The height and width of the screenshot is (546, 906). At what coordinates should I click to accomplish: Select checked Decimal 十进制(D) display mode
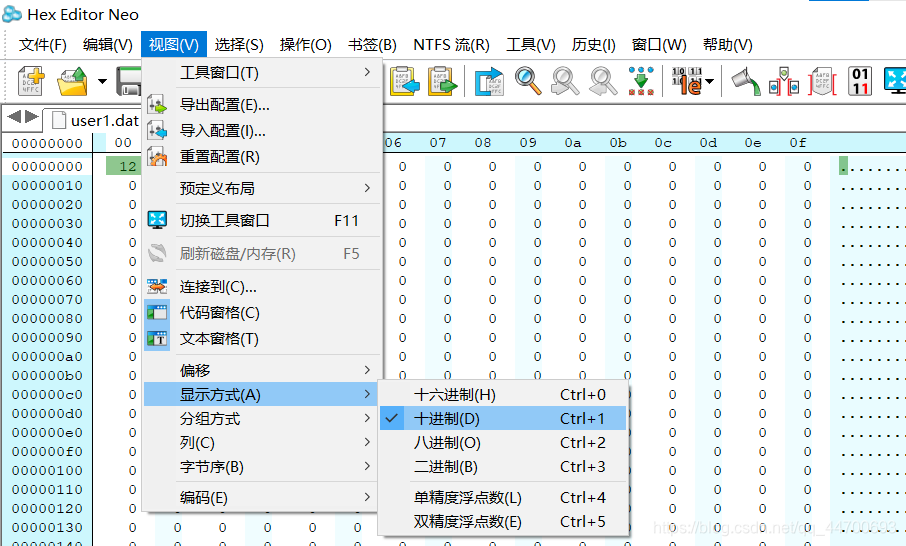tap(503, 418)
